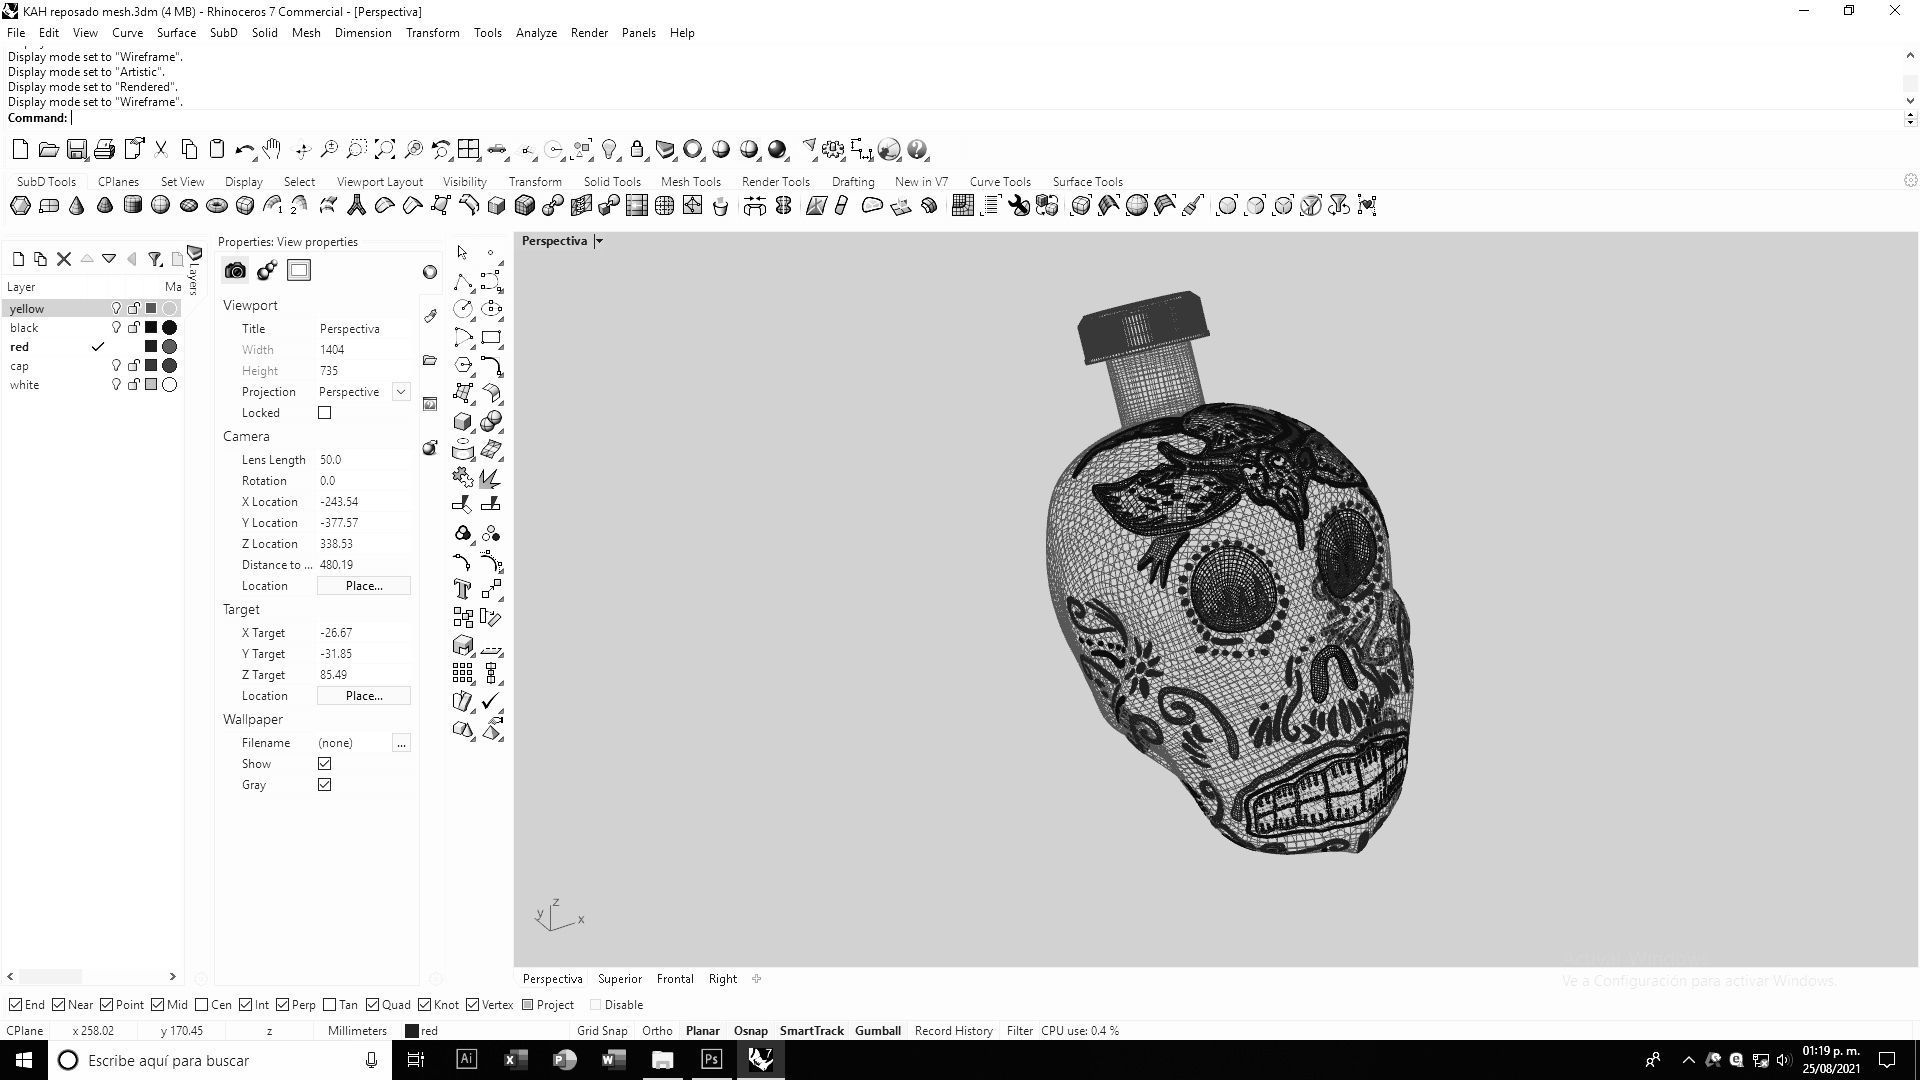Open the Projection dropdown

pos(401,392)
